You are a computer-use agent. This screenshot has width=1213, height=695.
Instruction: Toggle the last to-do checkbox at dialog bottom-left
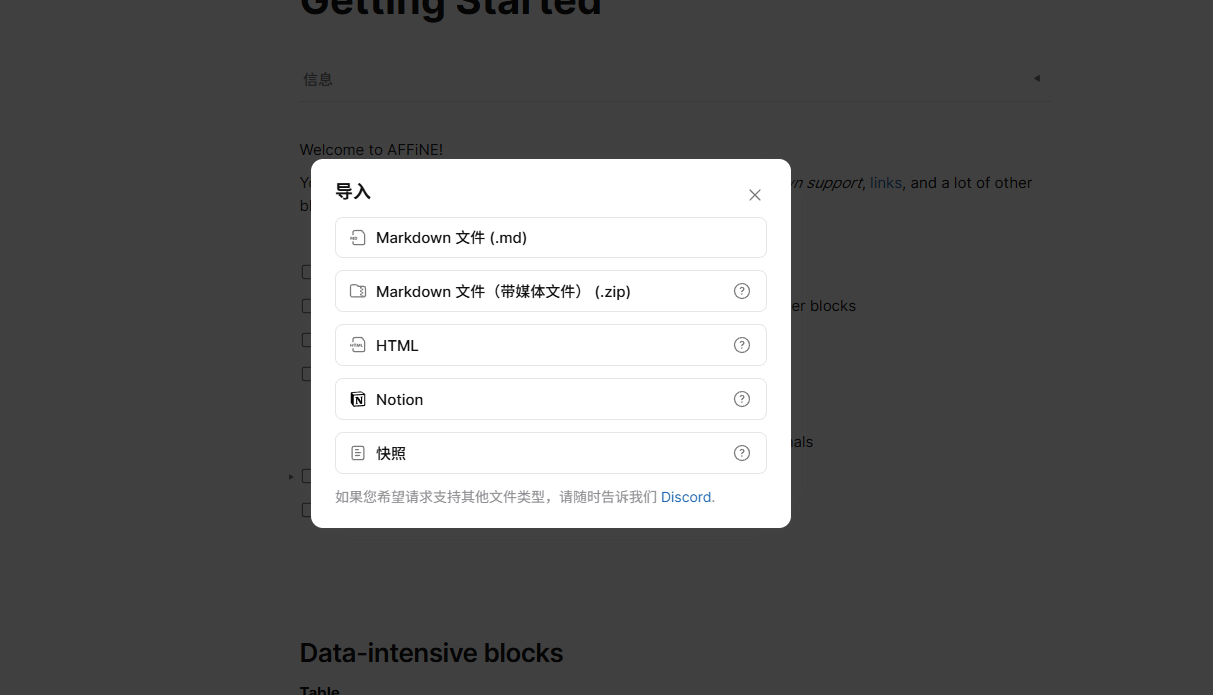307,510
